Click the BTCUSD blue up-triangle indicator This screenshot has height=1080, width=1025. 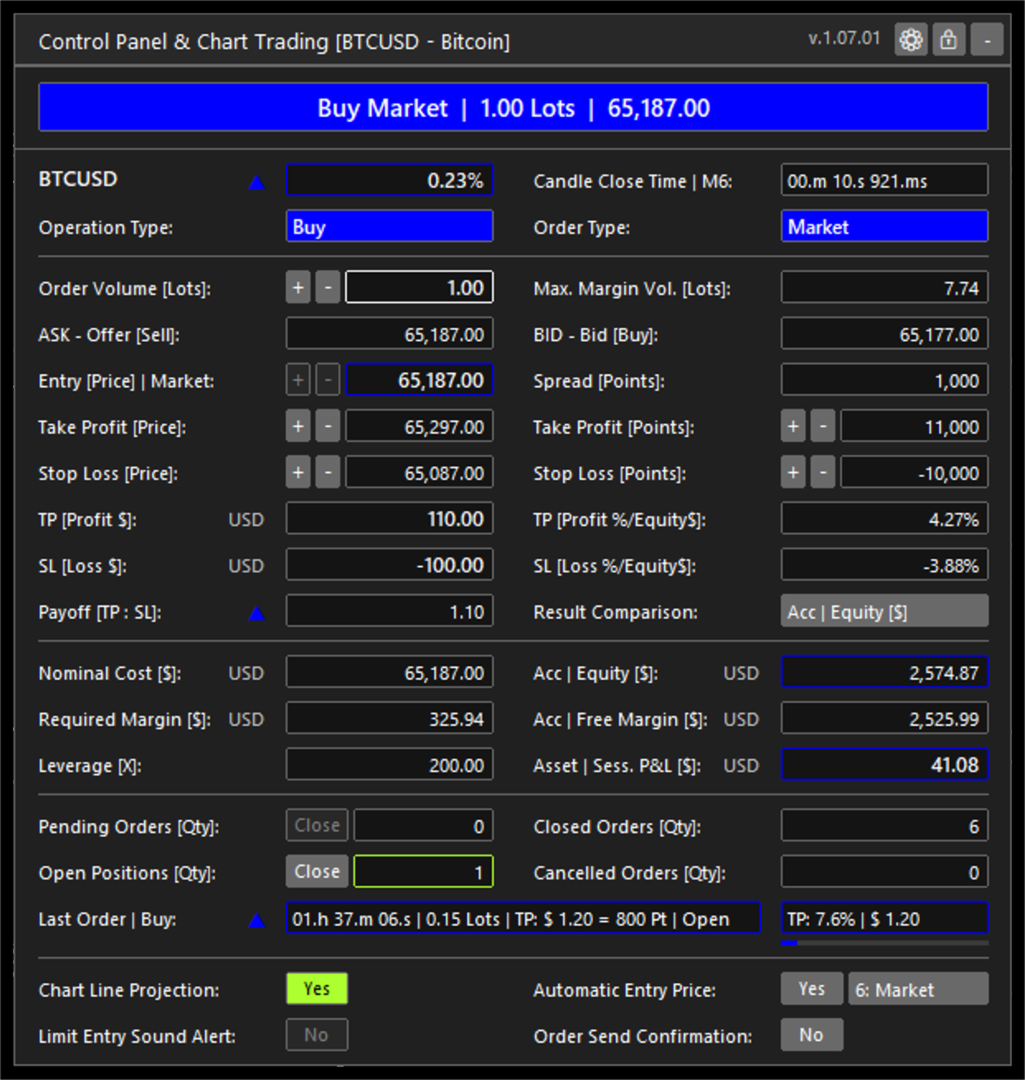coord(256,183)
